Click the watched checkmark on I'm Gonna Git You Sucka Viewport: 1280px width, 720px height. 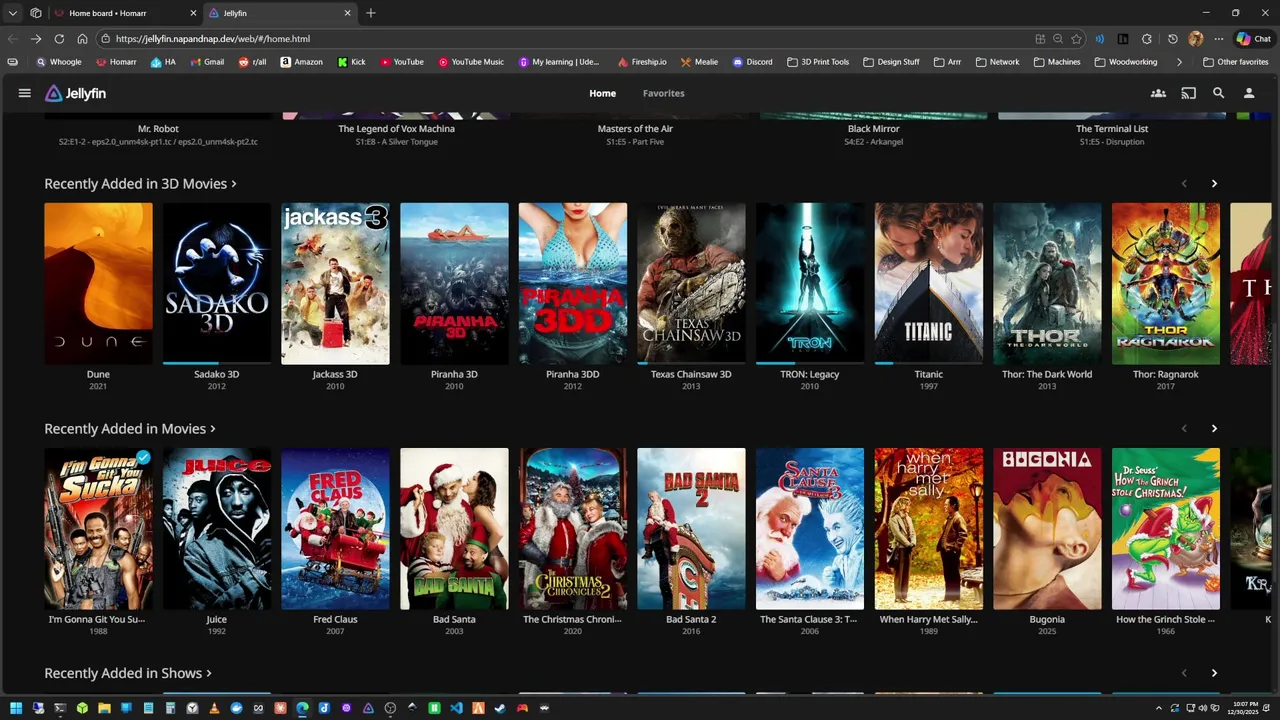tap(143, 458)
